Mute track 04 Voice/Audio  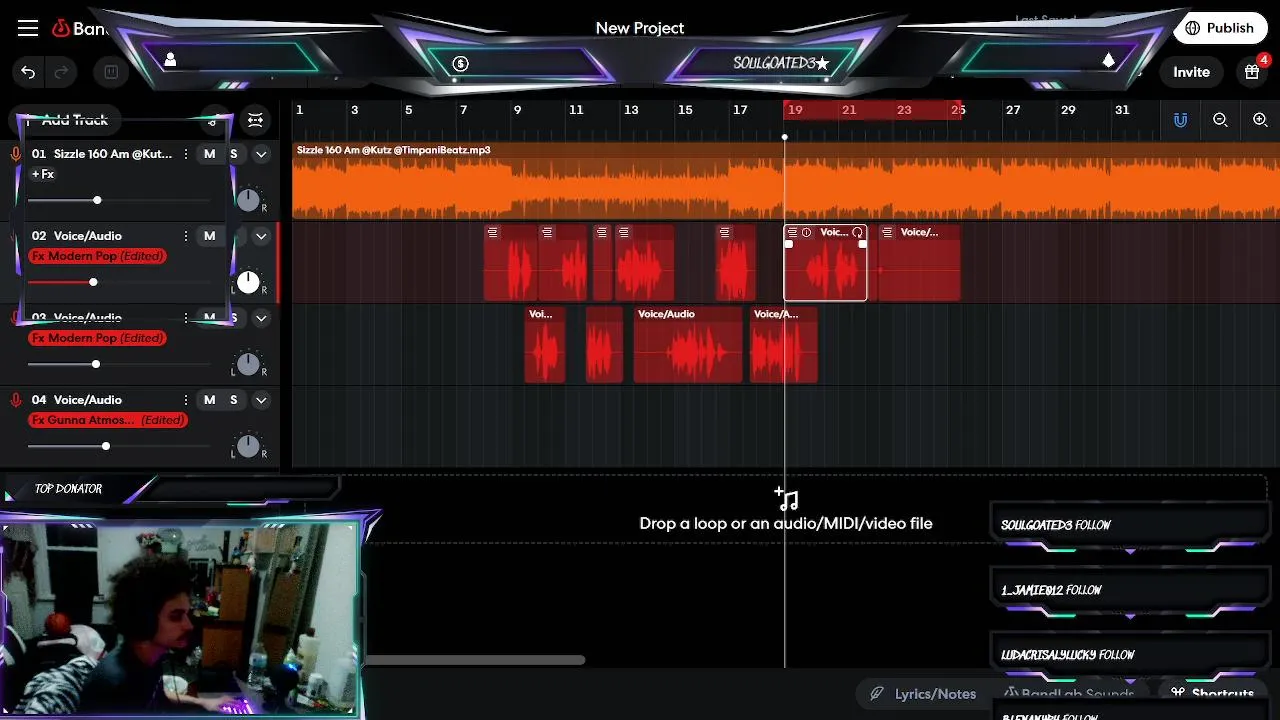point(209,400)
